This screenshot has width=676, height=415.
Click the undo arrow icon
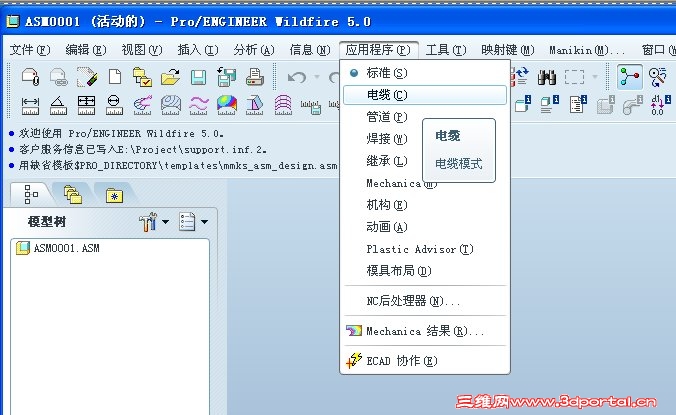click(x=297, y=78)
